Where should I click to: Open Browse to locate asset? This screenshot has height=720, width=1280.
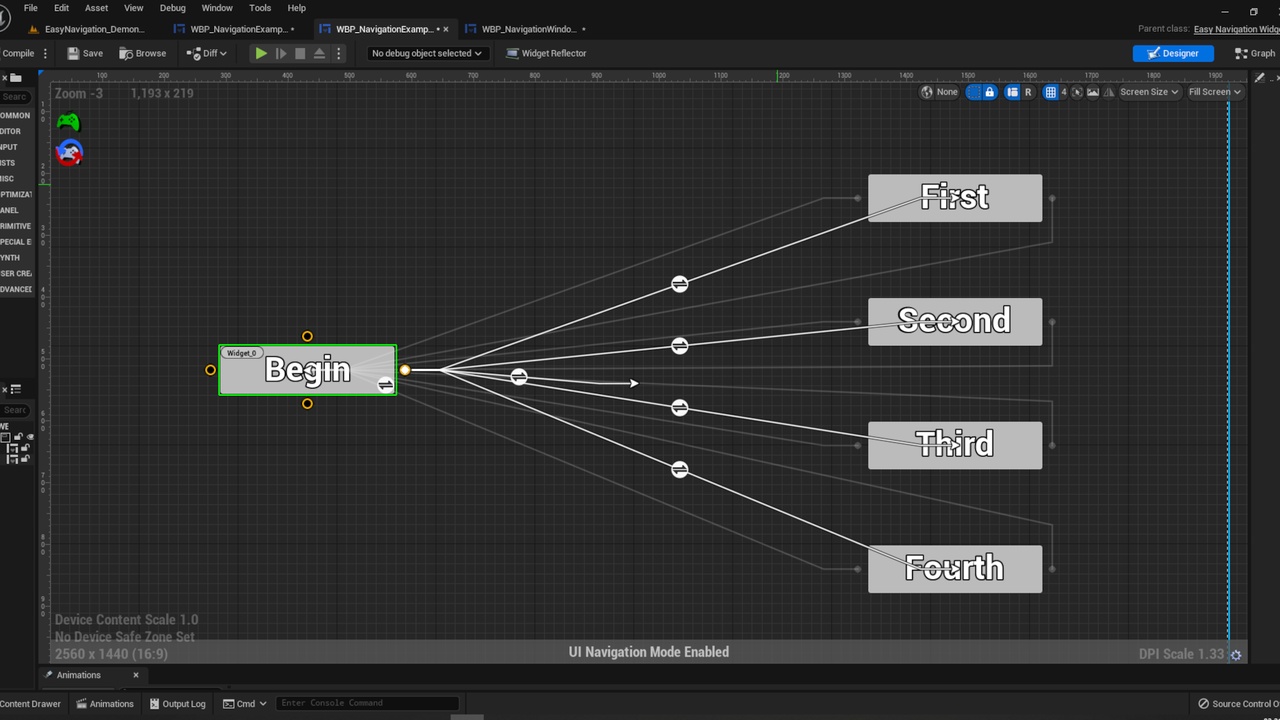tap(143, 53)
